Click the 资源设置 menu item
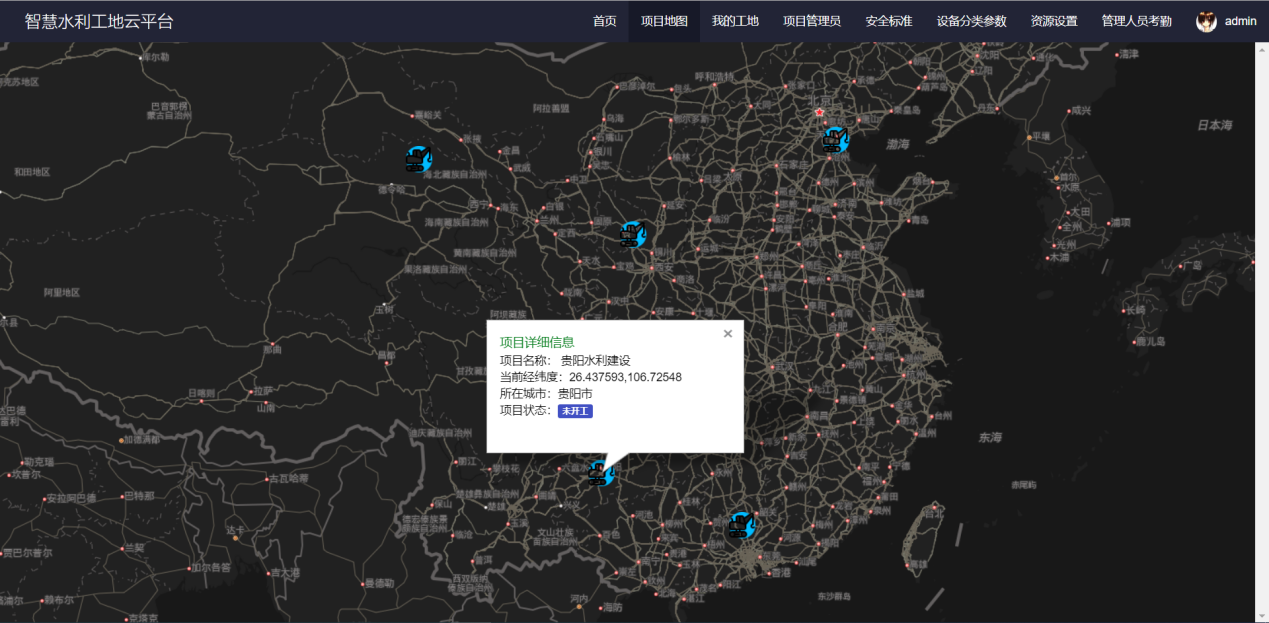The height and width of the screenshot is (623, 1269). click(1054, 21)
